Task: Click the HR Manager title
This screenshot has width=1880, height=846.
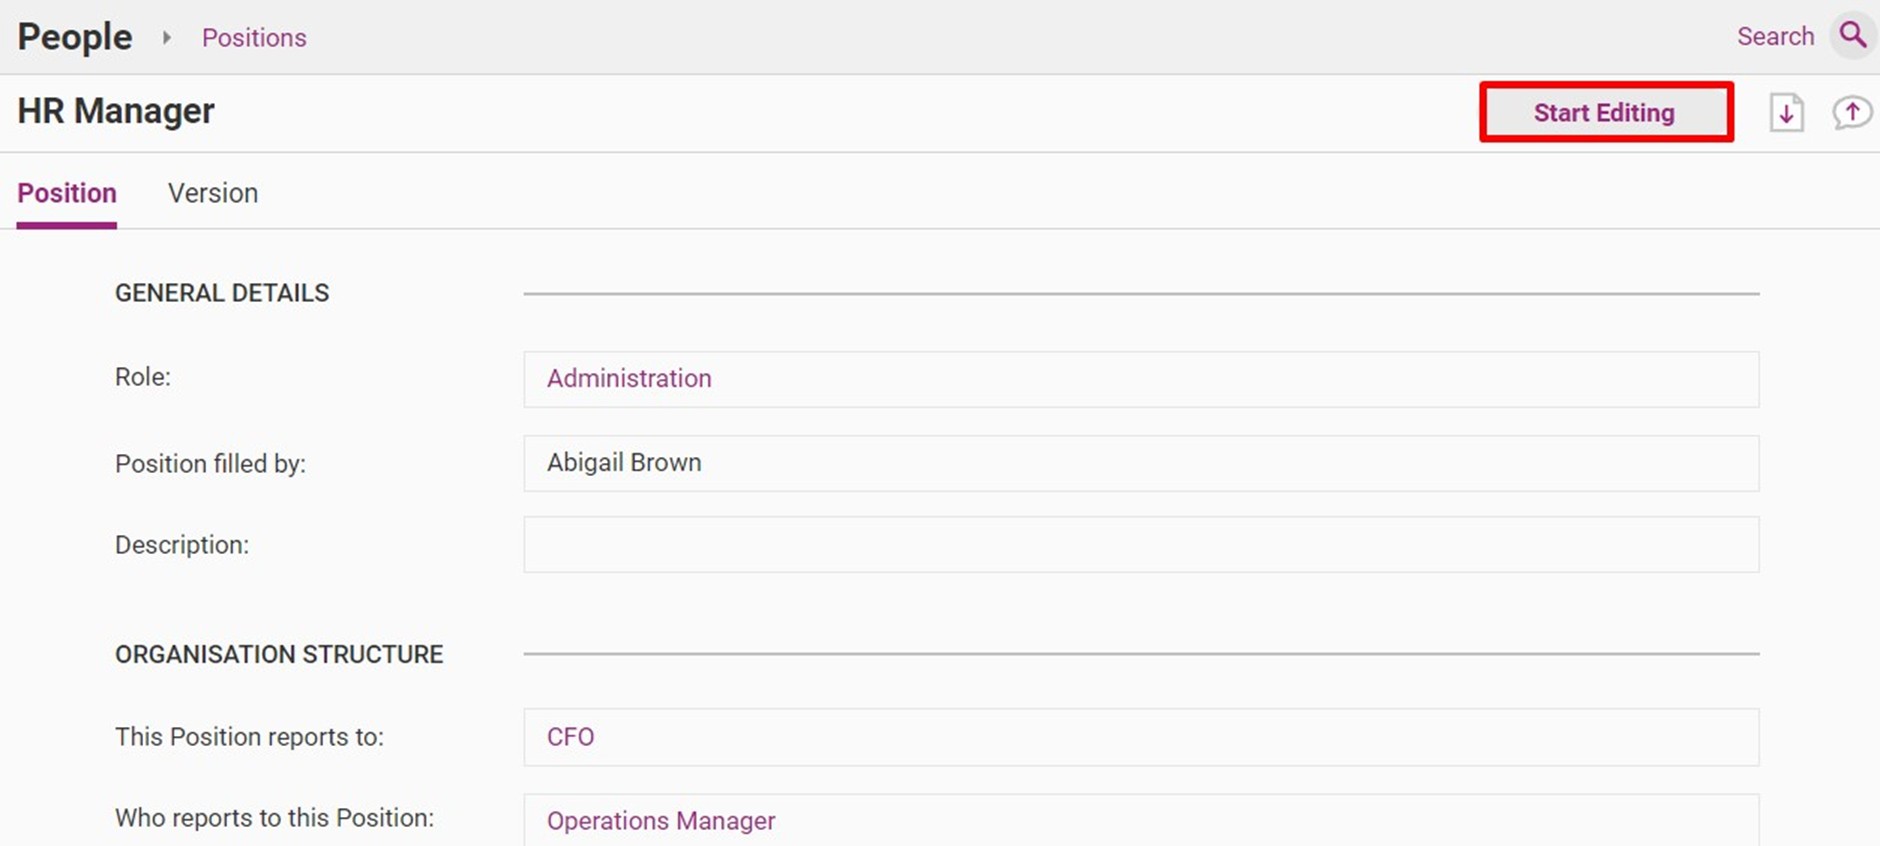Action: [x=116, y=111]
